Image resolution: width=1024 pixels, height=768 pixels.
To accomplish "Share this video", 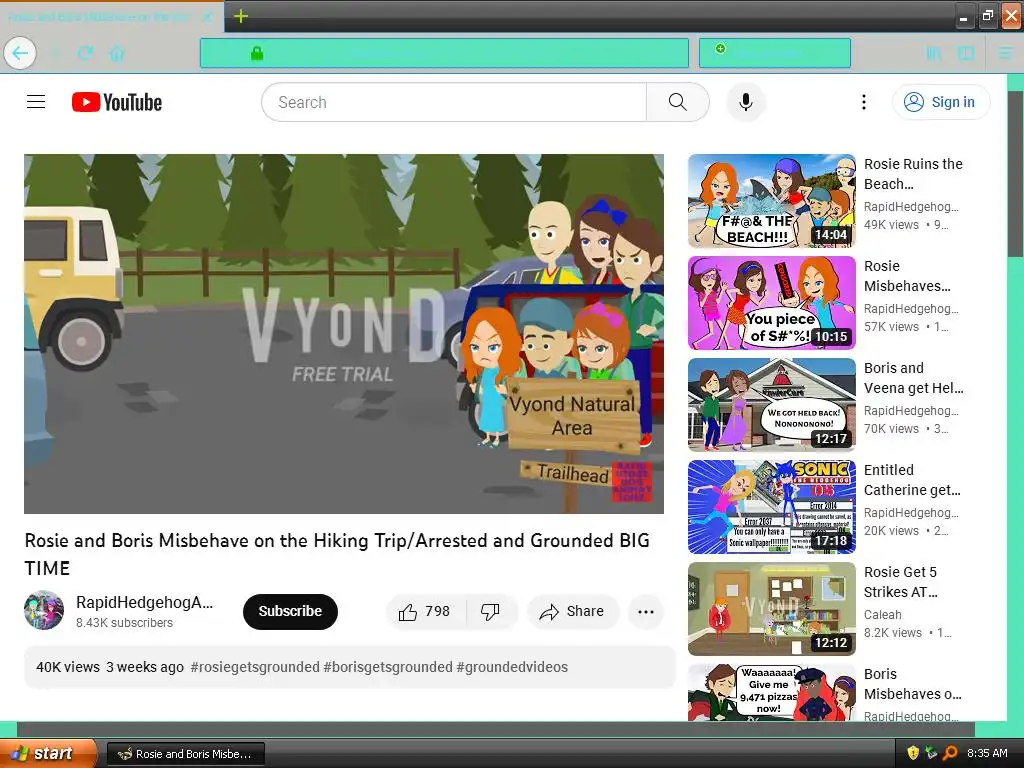I will point(572,611).
